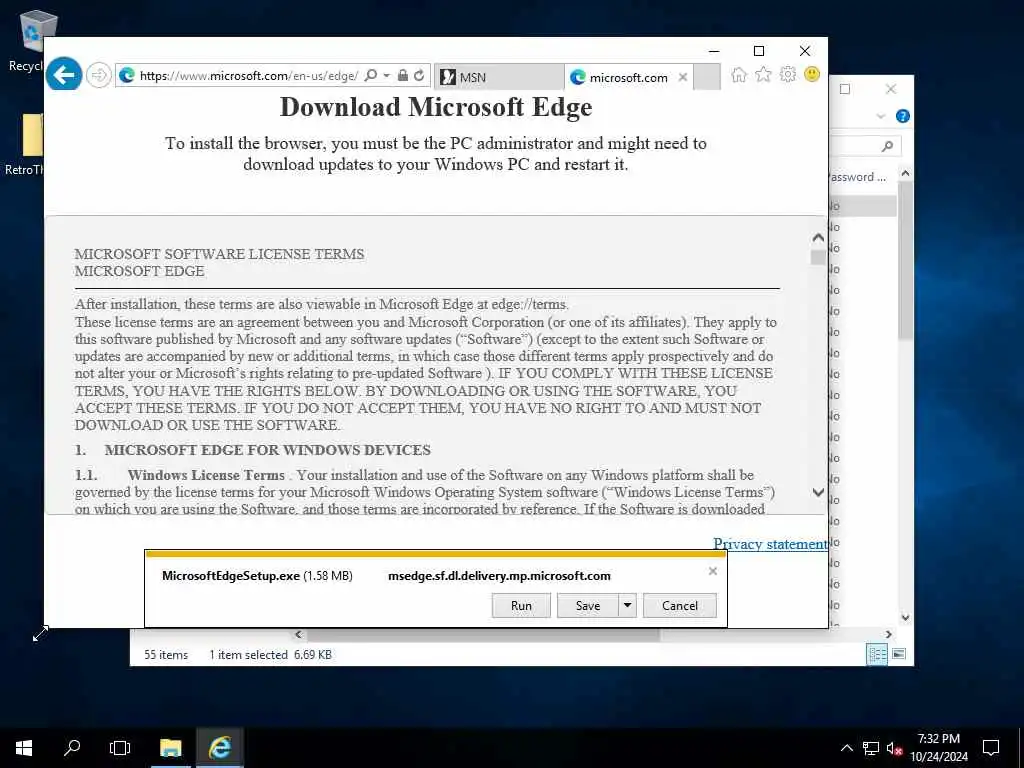1024x768 pixels.
Task: Click the File Explorer search magnifier
Action: coord(887,146)
